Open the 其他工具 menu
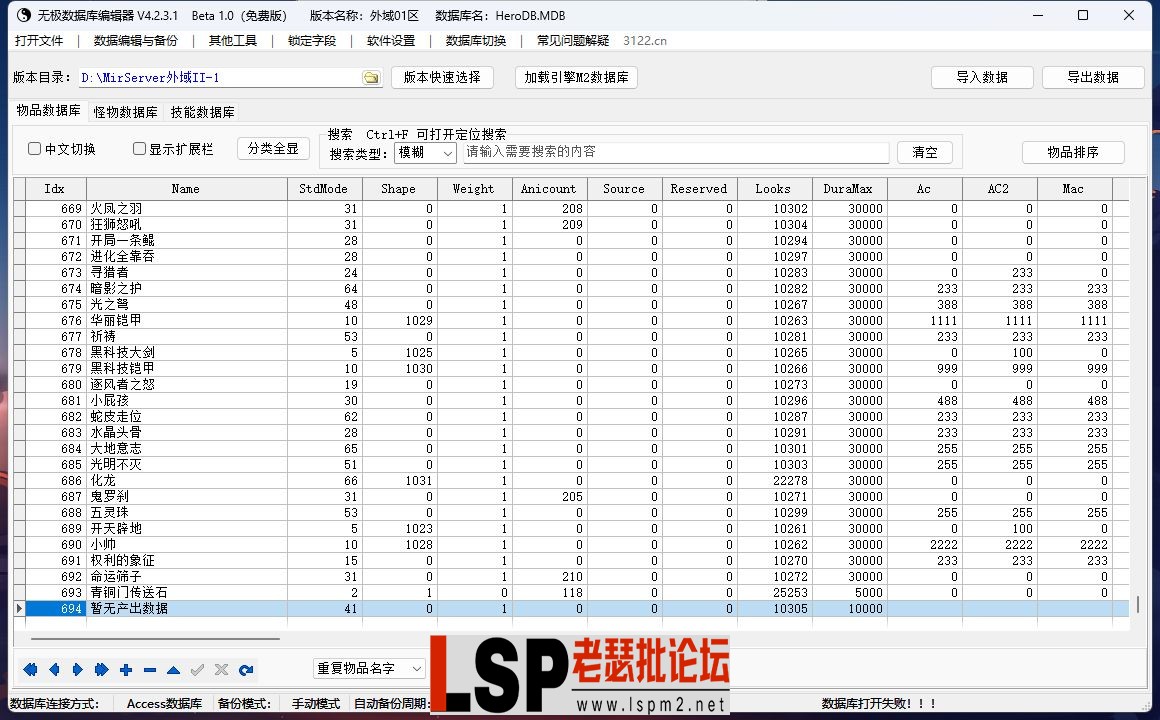Image resolution: width=1160 pixels, height=720 pixels. tap(231, 41)
